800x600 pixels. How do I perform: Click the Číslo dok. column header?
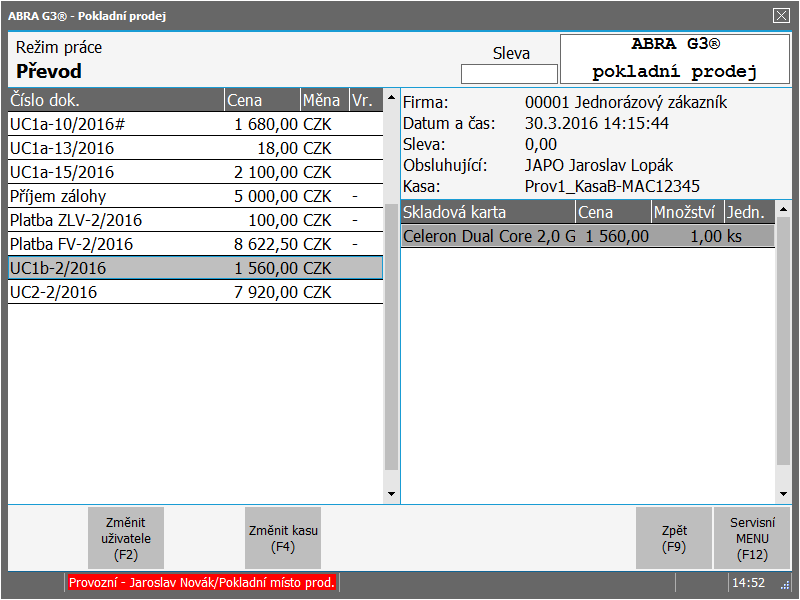pos(115,100)
